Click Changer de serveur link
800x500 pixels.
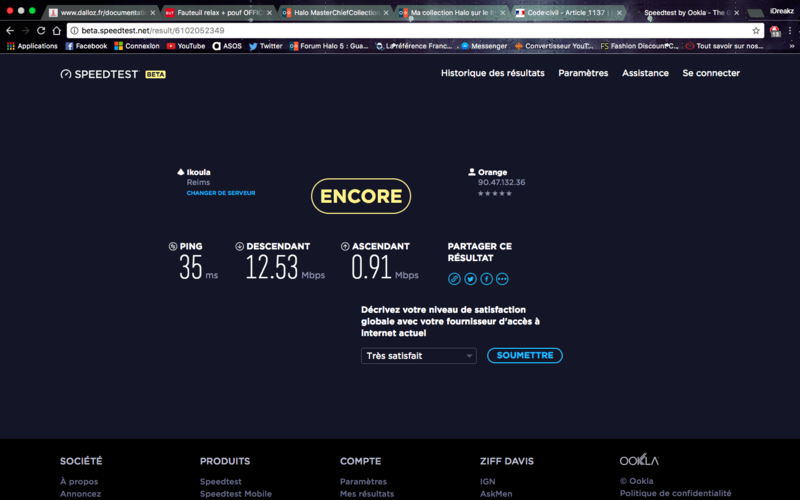220,193
